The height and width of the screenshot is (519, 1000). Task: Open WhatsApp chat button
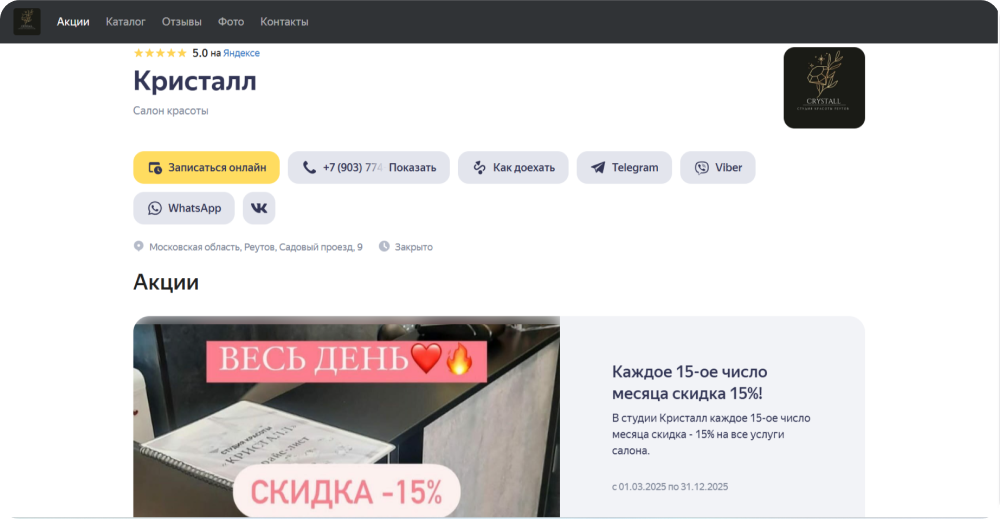184,208
